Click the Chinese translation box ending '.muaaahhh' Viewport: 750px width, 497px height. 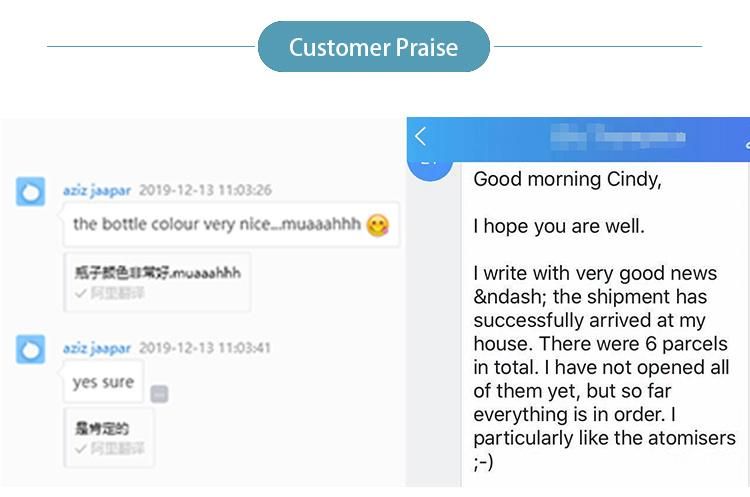pos(157,282)
